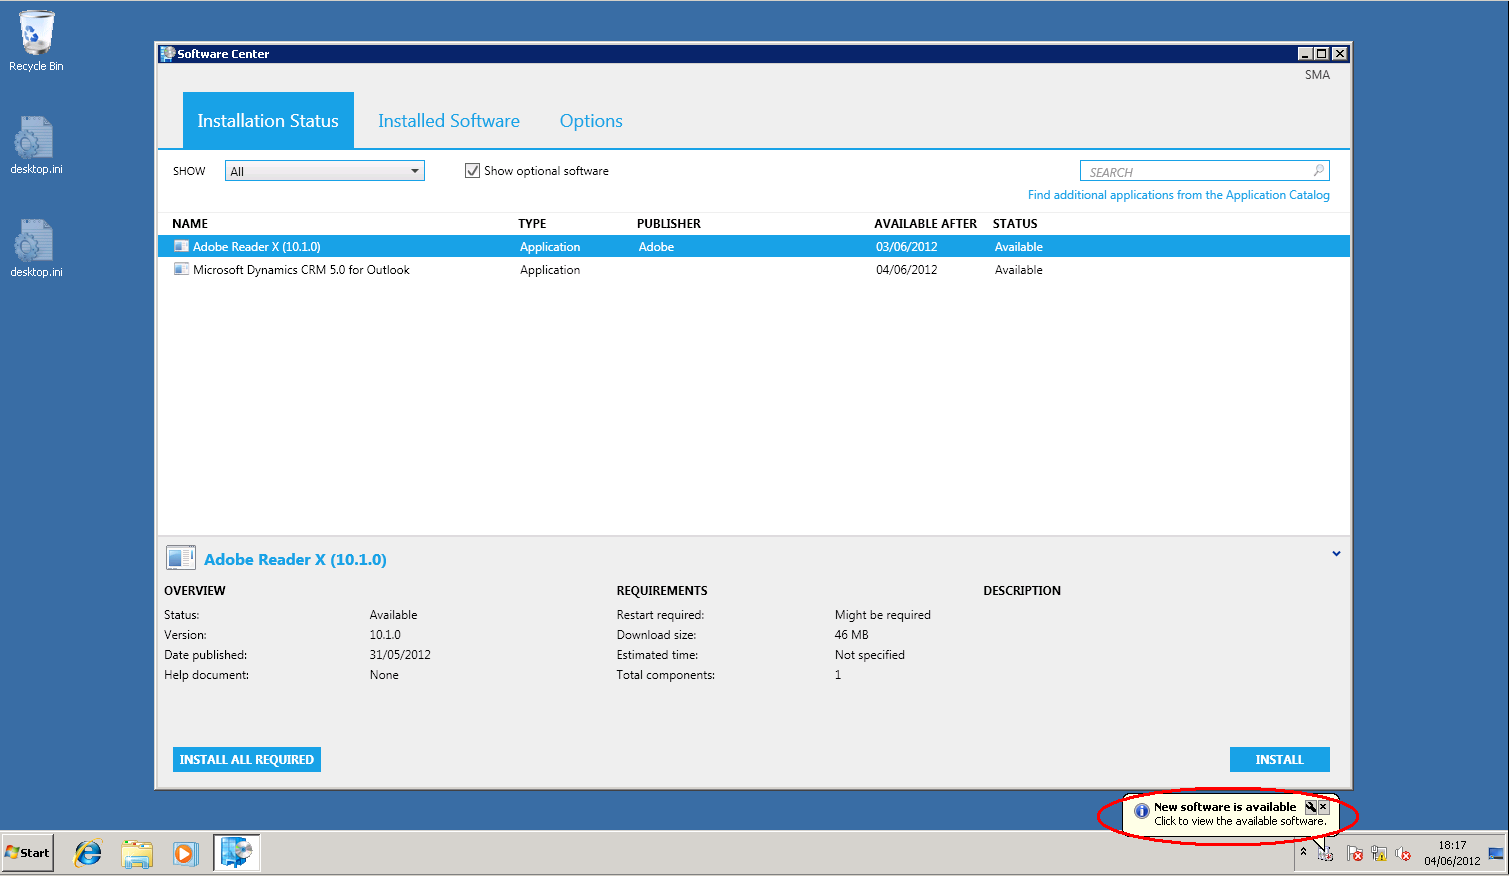Open the SHOW filter dropdown
The width and height of the screenshot is (1509, 876).
click(324, 171)
